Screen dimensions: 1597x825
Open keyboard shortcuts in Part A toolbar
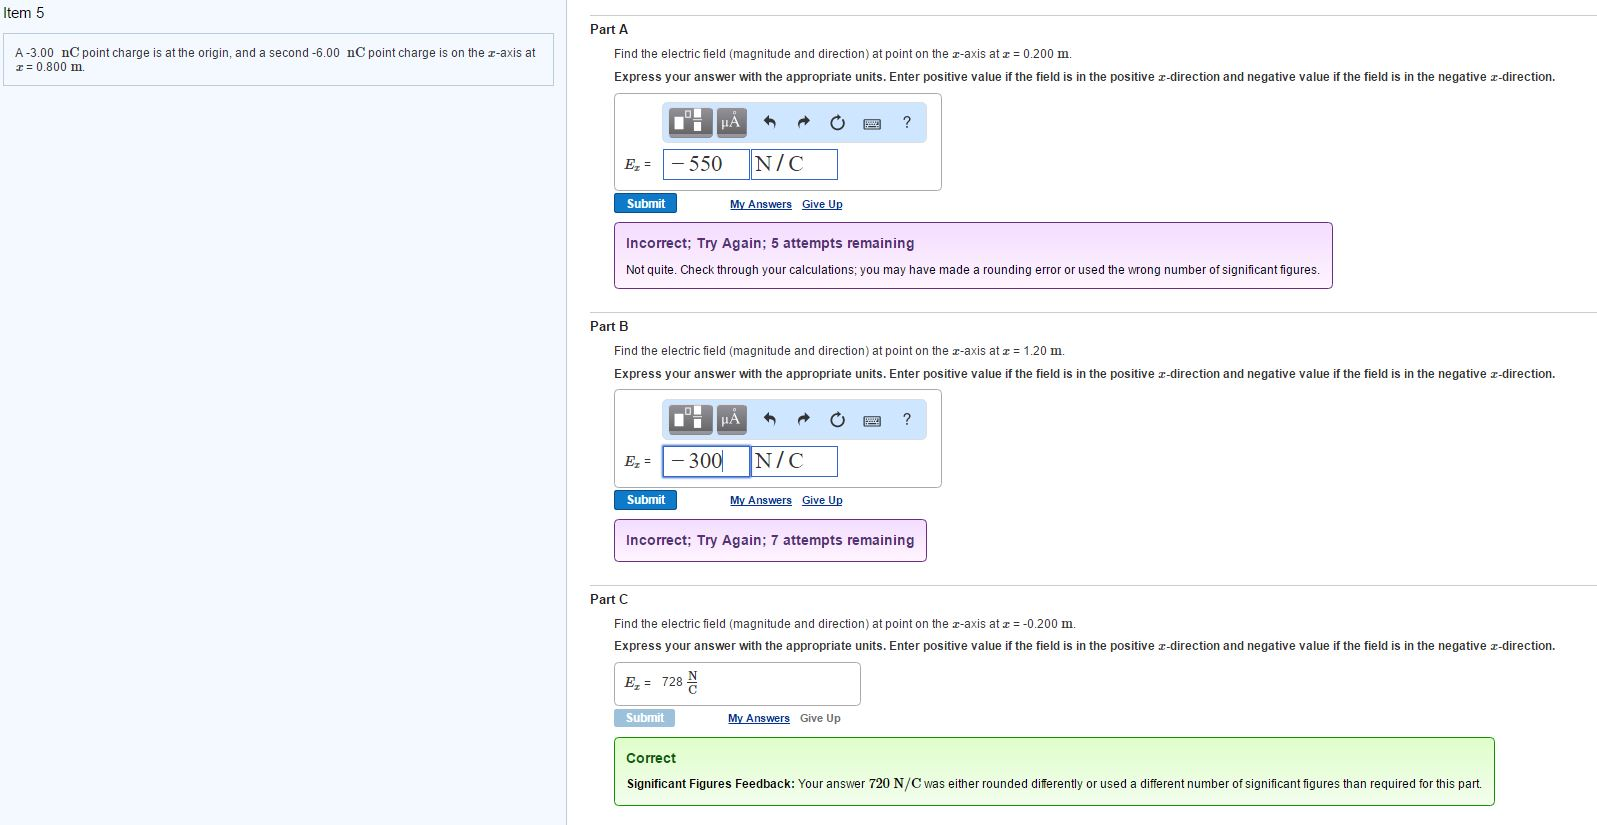[x=872, y=123]
